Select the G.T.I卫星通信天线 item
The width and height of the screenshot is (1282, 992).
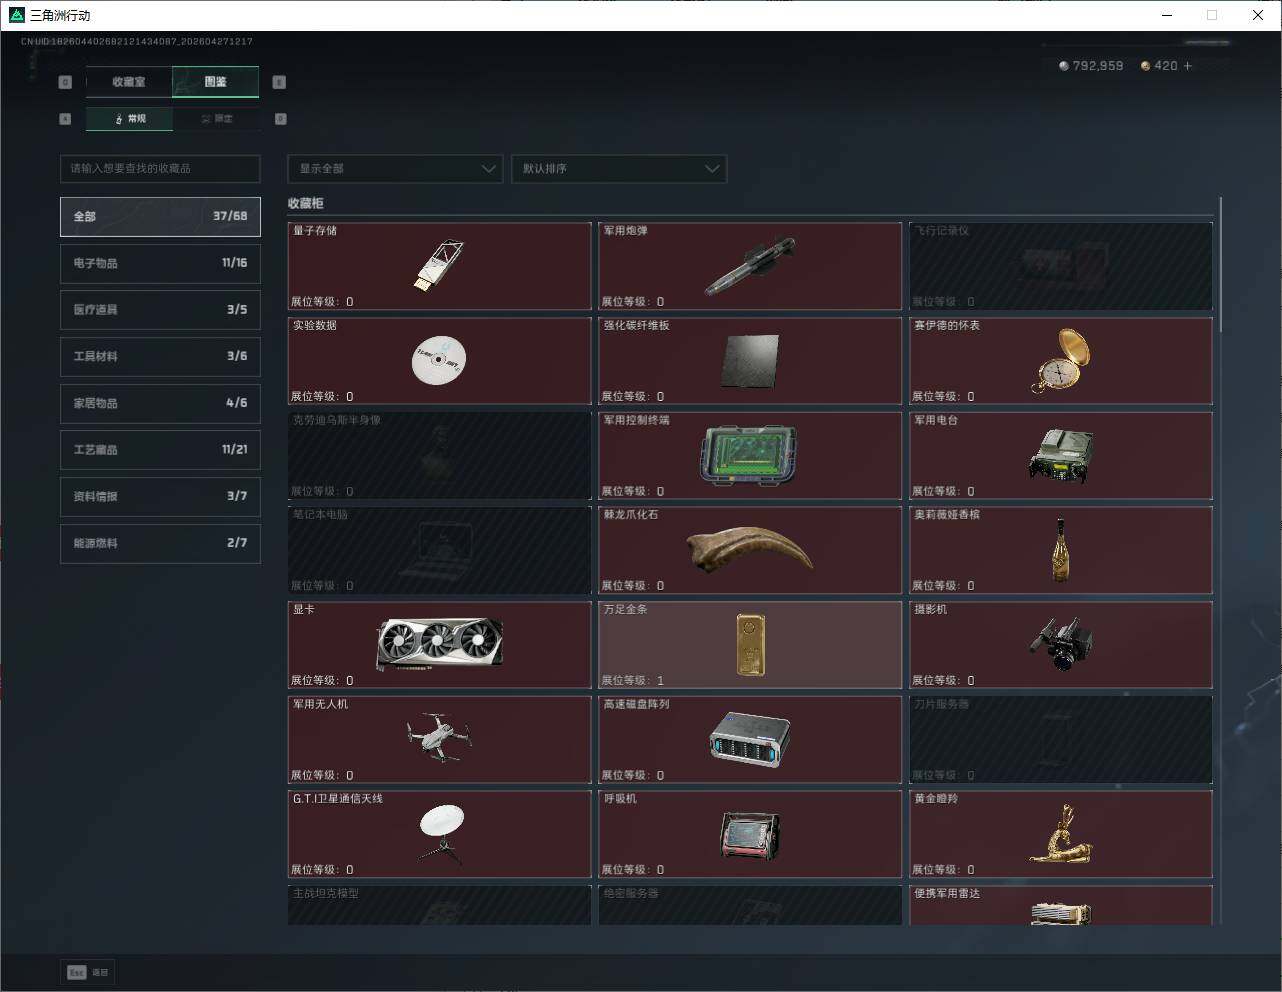click(x=440, y=834)
